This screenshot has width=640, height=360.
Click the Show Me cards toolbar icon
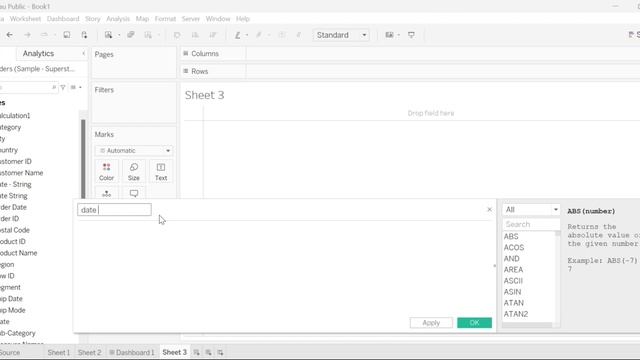tap(389, 35)
